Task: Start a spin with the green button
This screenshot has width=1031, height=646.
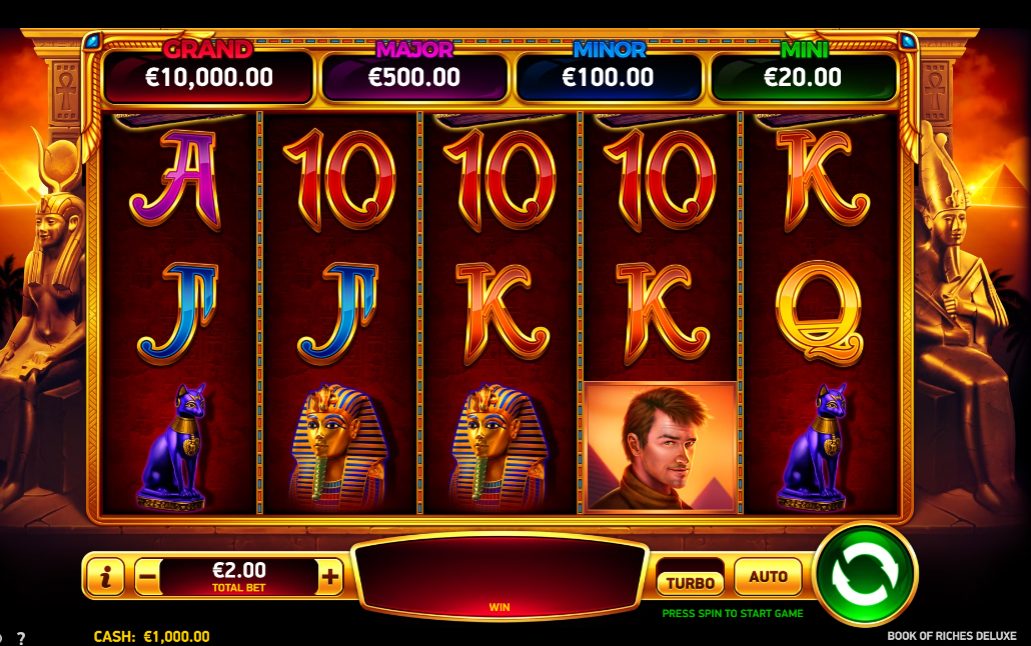Action: [x=865, y=575]
